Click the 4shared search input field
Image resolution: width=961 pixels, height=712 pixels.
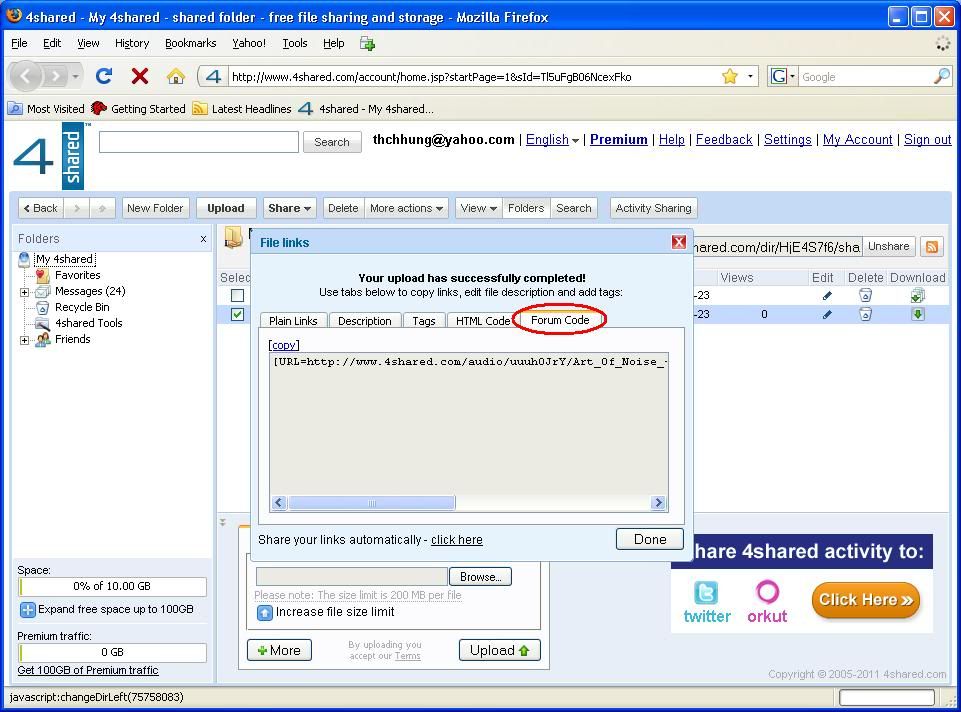(199, 142)
